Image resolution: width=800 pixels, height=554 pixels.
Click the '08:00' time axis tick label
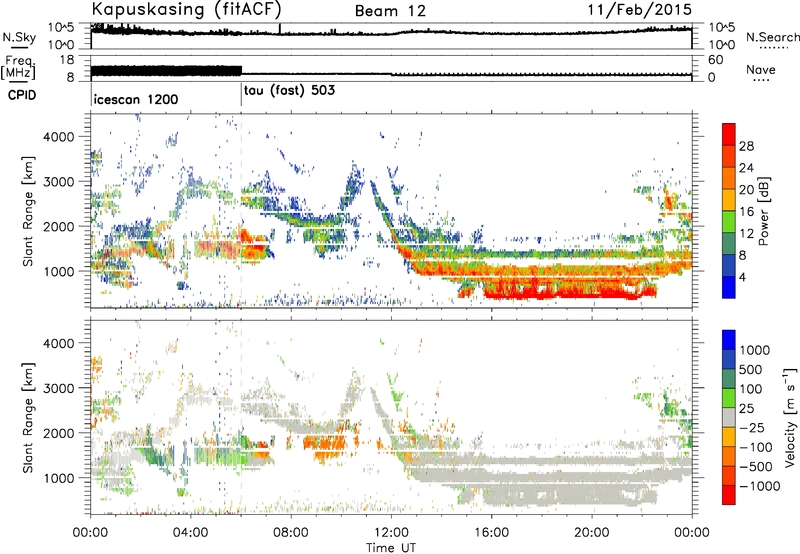coord(291,533)
